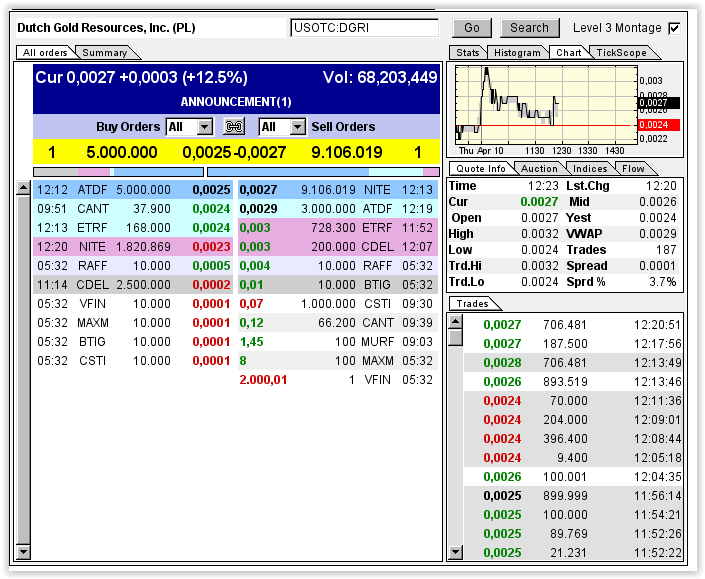This screenshot has height=579, width=705.
Task: Click the Go button
Action: (x=472, y=28)
